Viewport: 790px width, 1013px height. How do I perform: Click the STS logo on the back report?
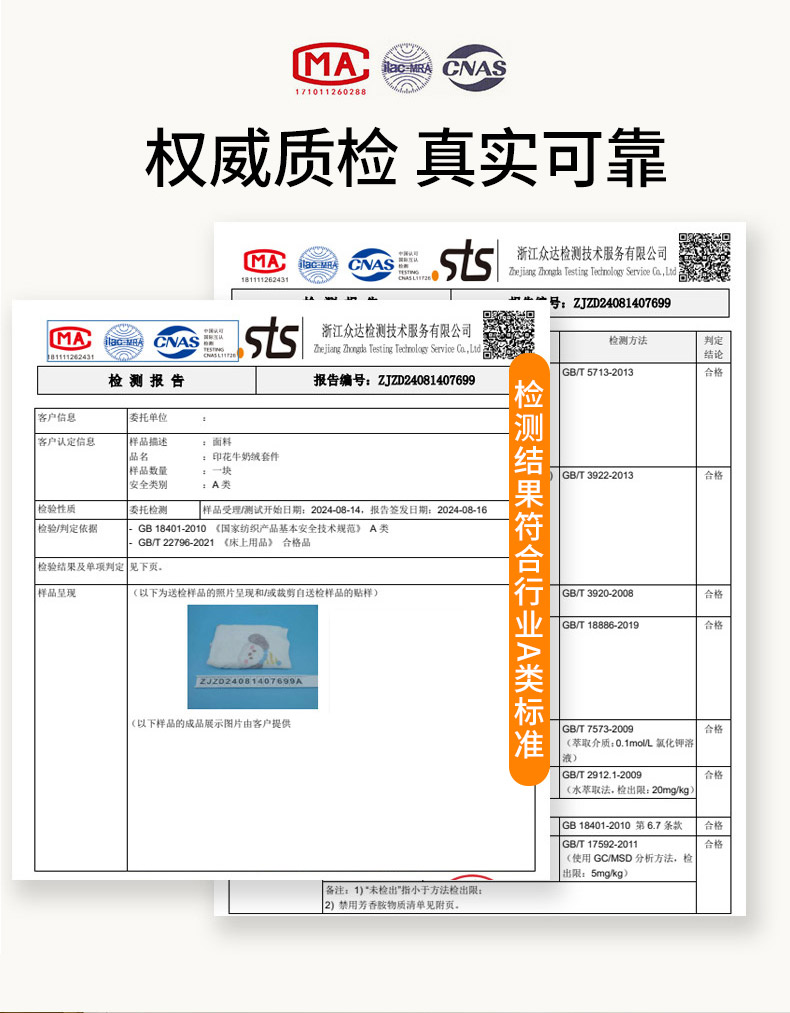[467, 262]
